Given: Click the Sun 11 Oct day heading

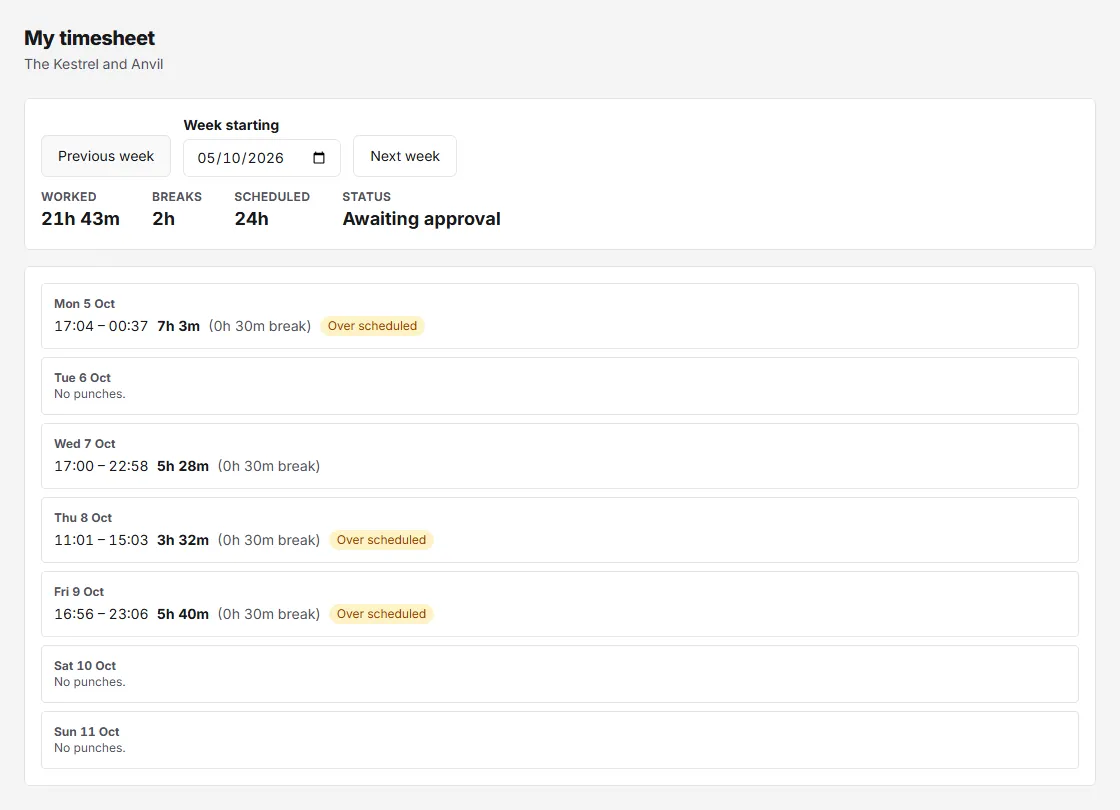Looking at the screenshot, I should (86, 731).
